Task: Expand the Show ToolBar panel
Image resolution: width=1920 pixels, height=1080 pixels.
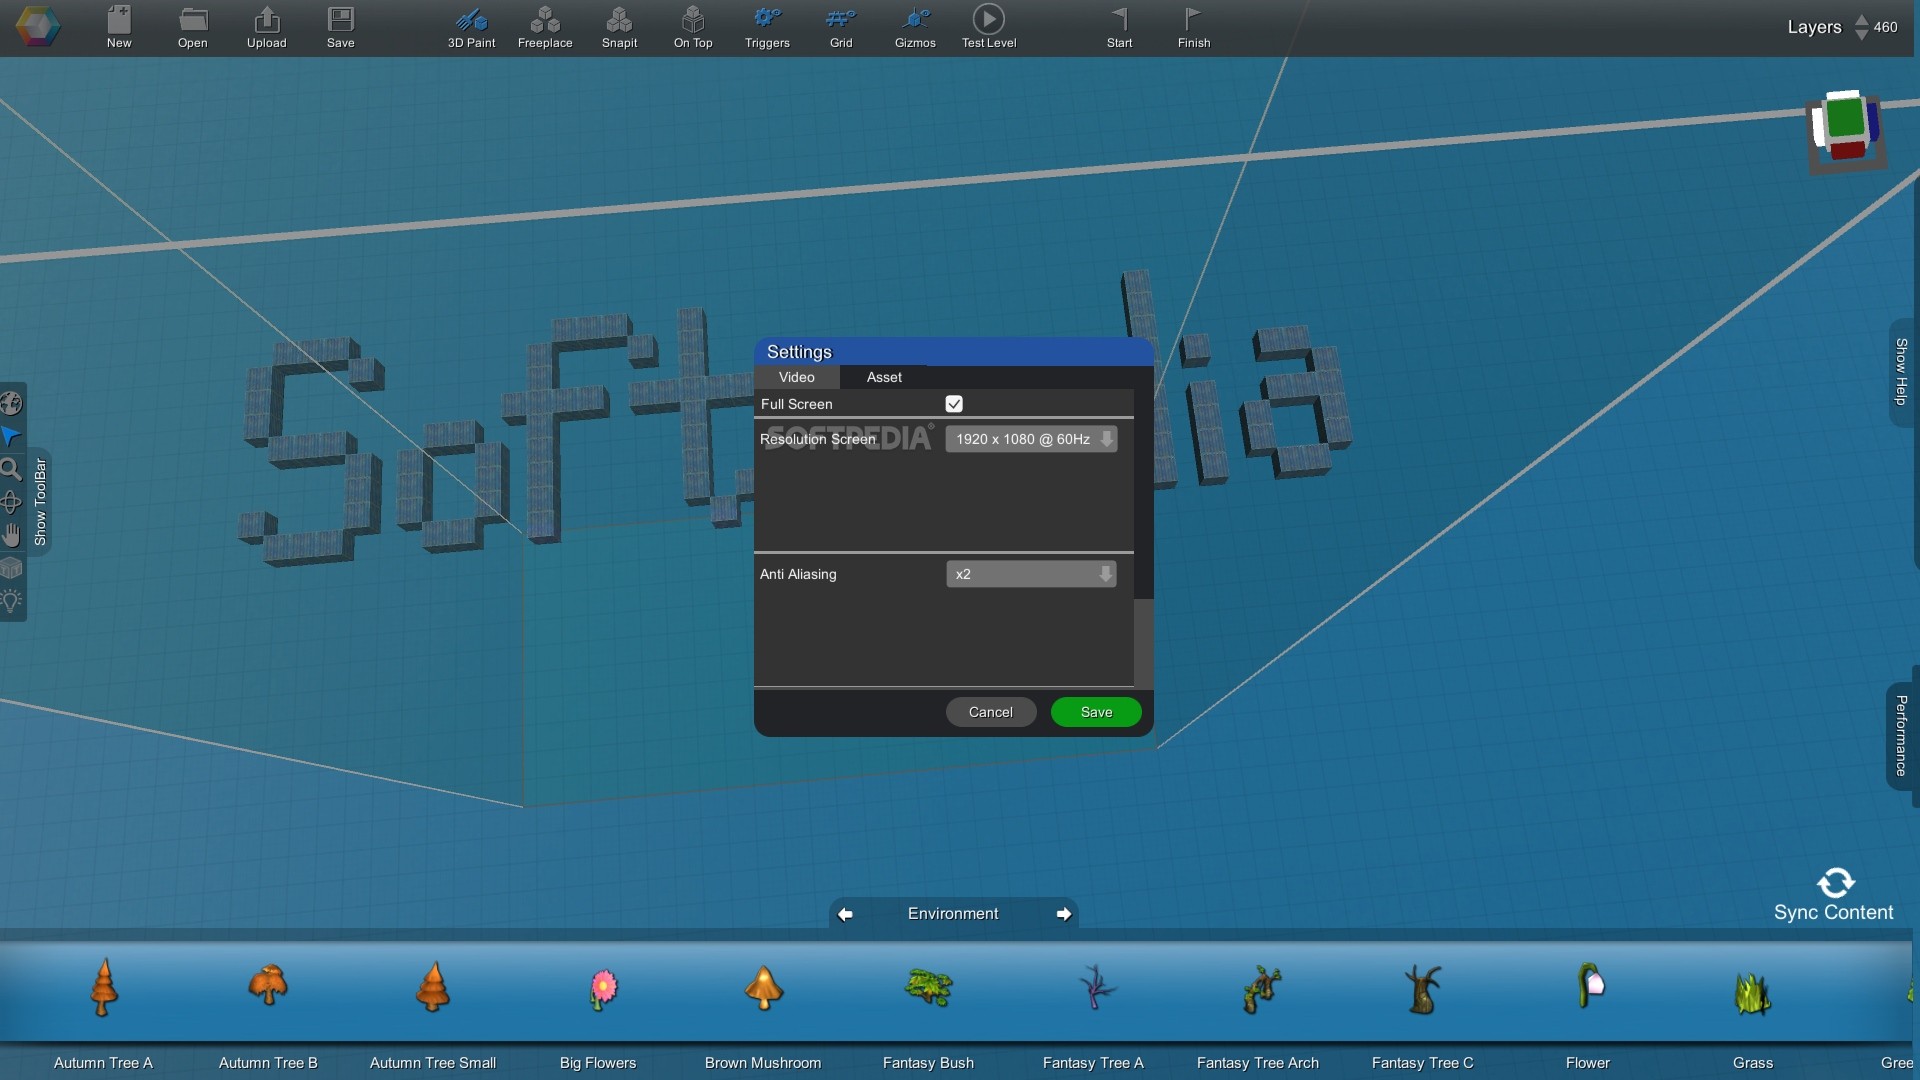Action: (40, 501)
